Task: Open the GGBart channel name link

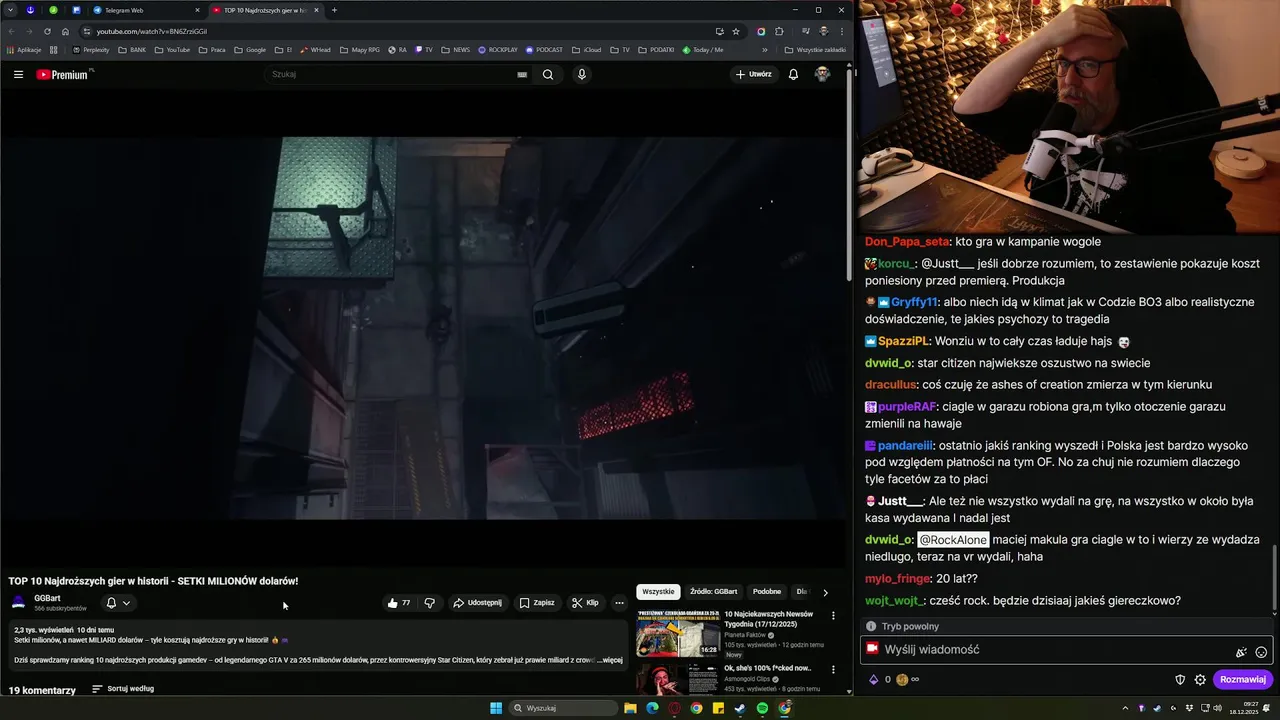Action: [x=47, y=598]
